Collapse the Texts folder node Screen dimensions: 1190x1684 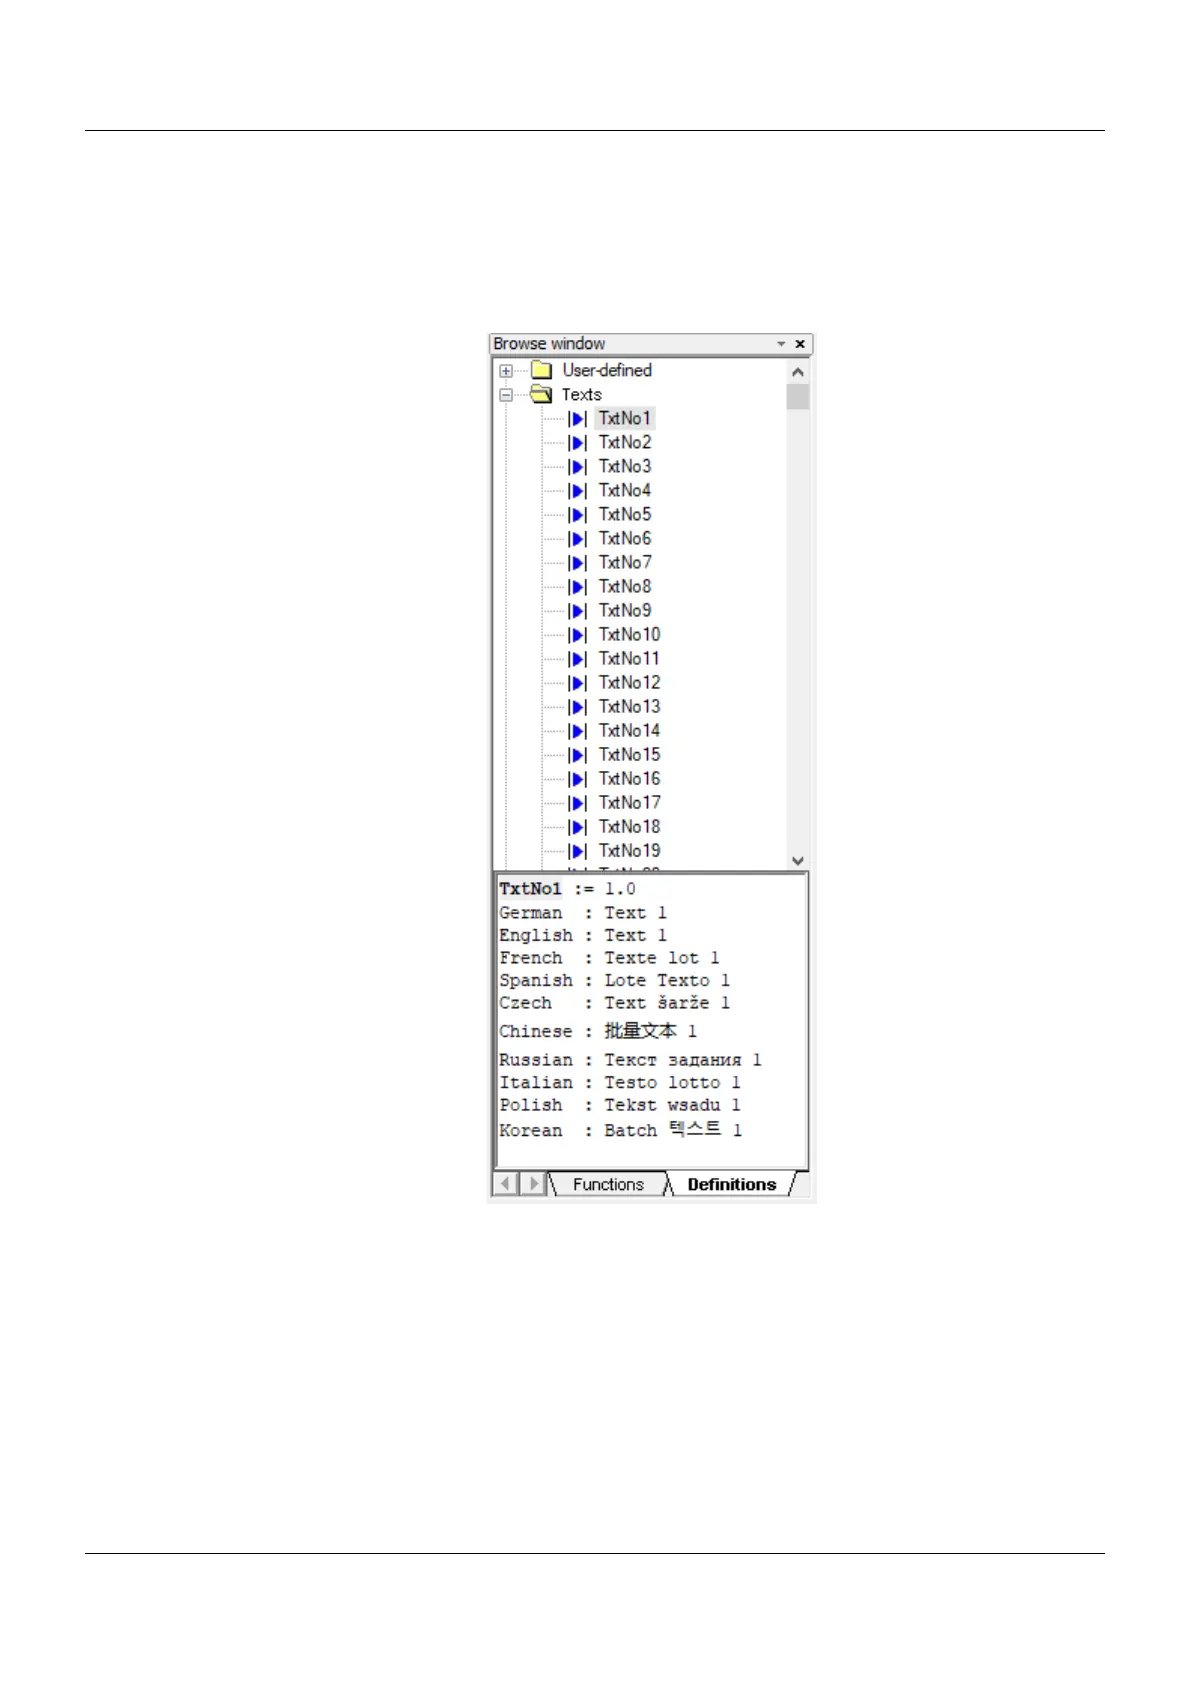(506, 395)
